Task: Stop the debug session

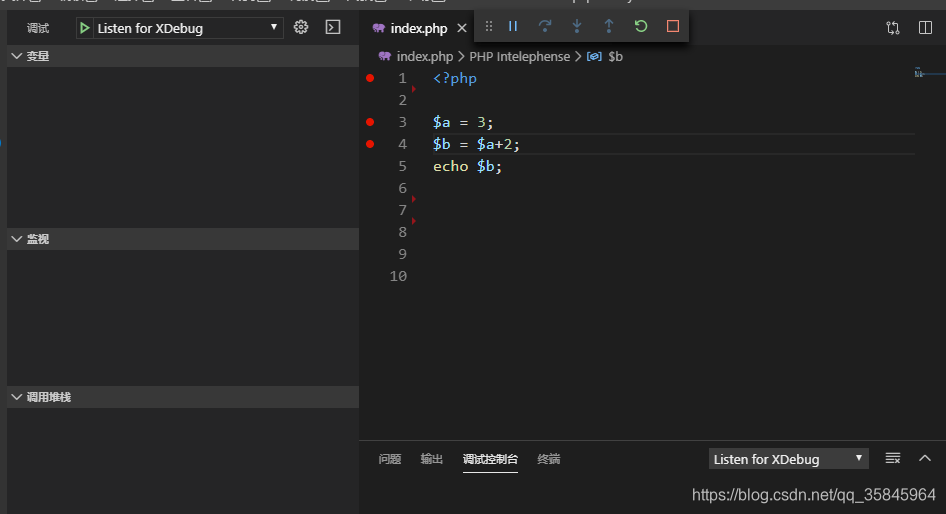Action: tap(673, 26)
